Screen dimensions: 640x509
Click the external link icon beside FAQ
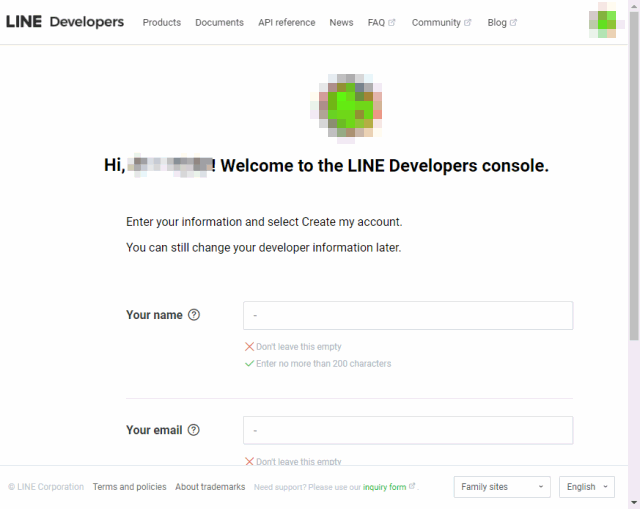point(392,22)
